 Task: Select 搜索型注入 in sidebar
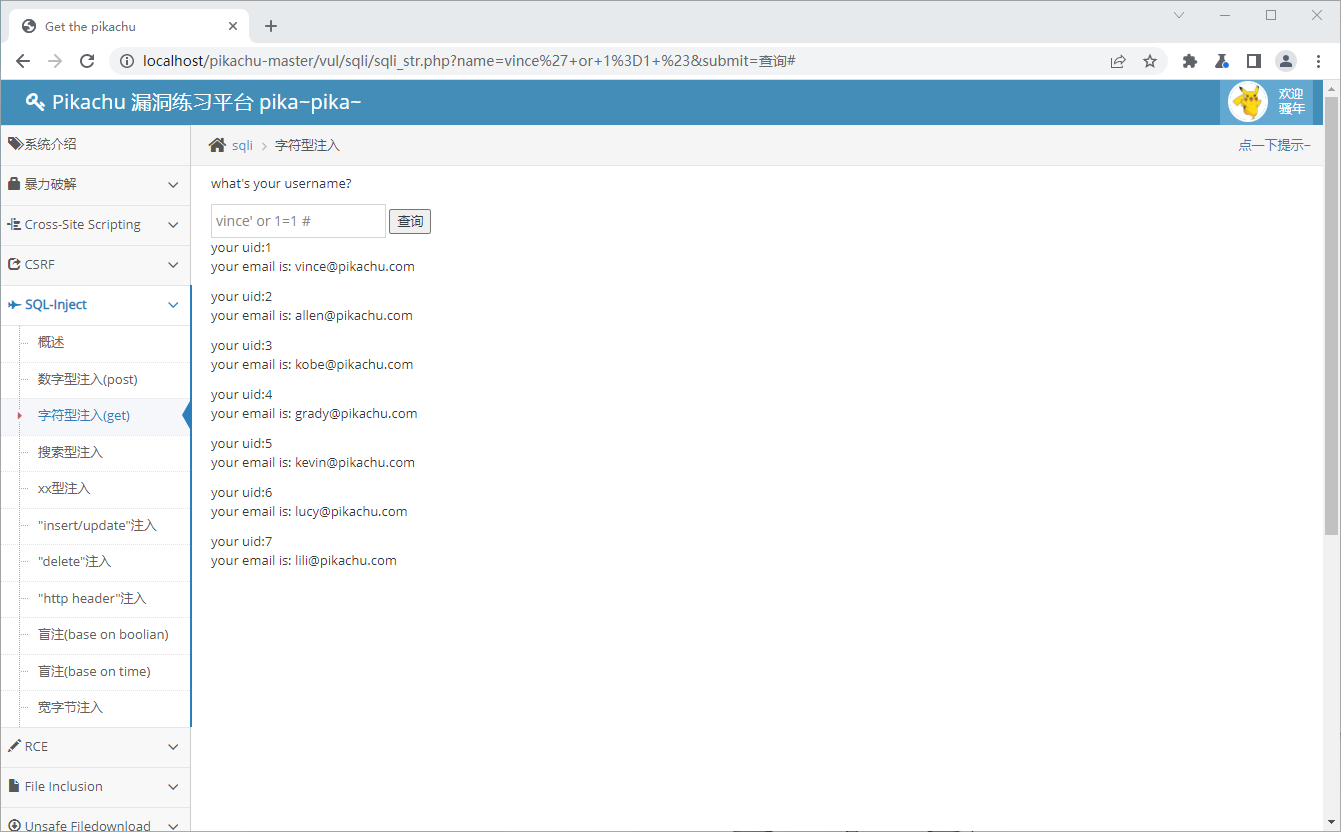(x=70, y=452)
